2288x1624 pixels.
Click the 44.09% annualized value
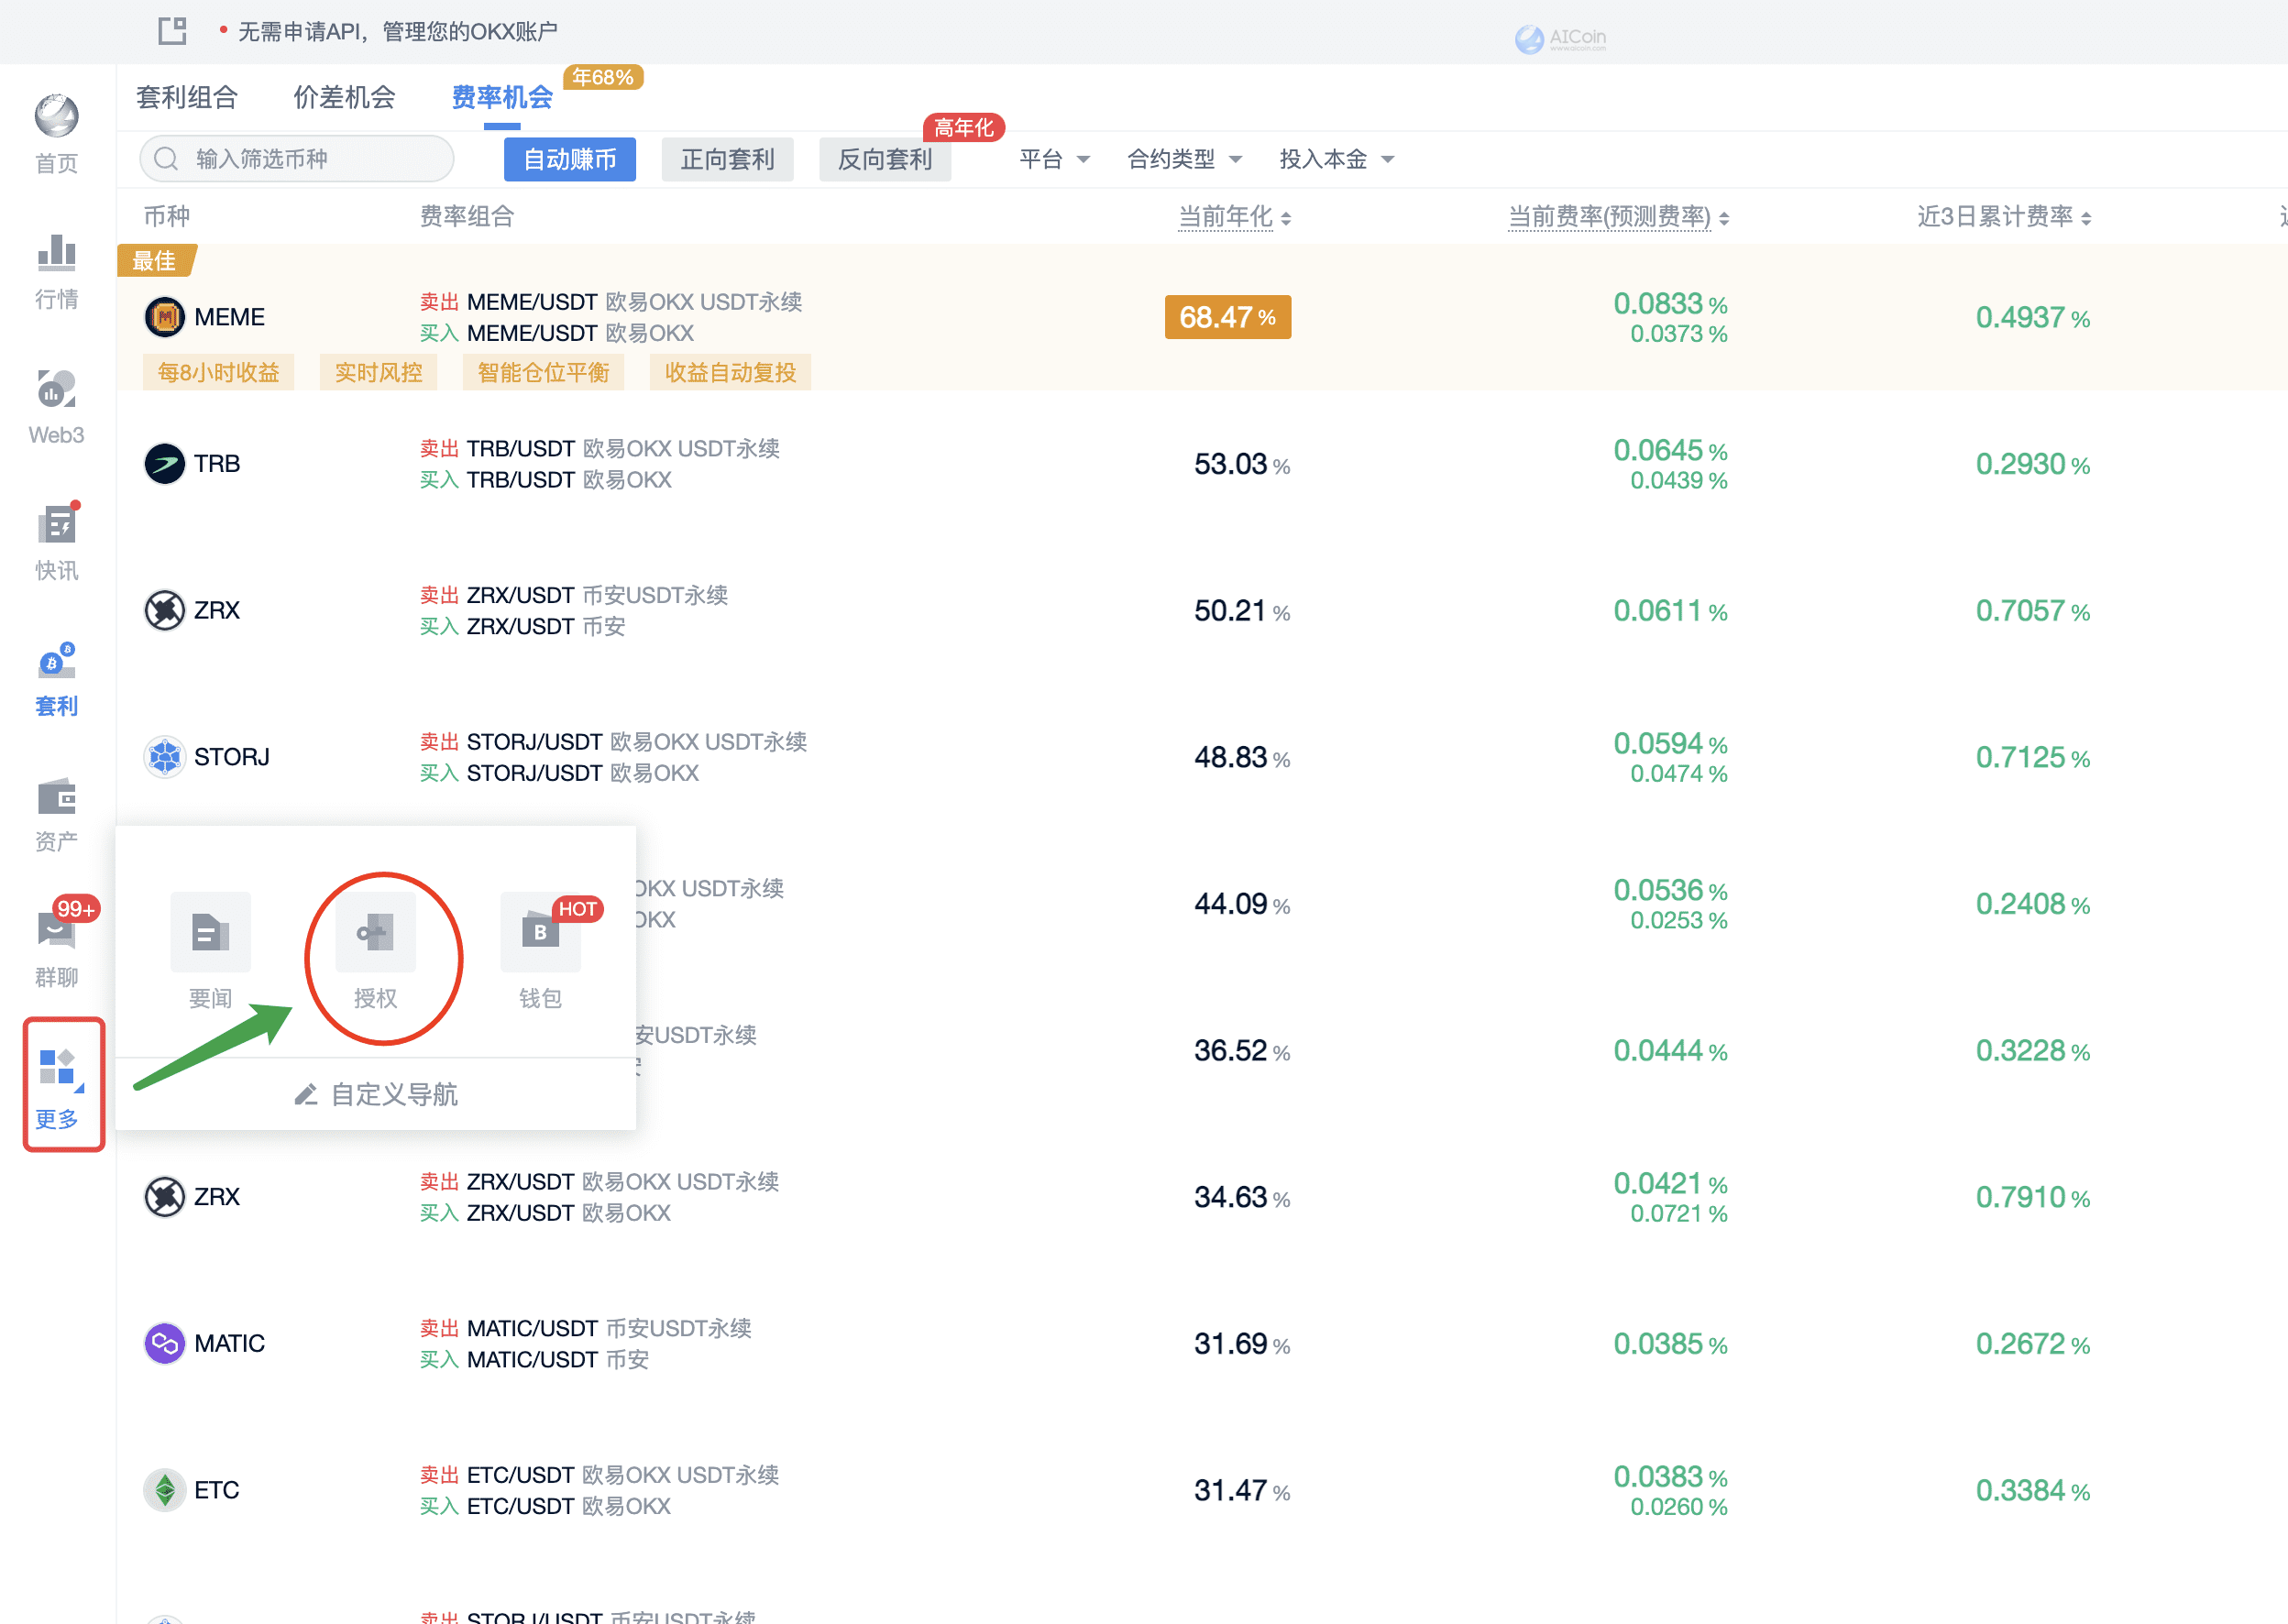pos(1242,904)
